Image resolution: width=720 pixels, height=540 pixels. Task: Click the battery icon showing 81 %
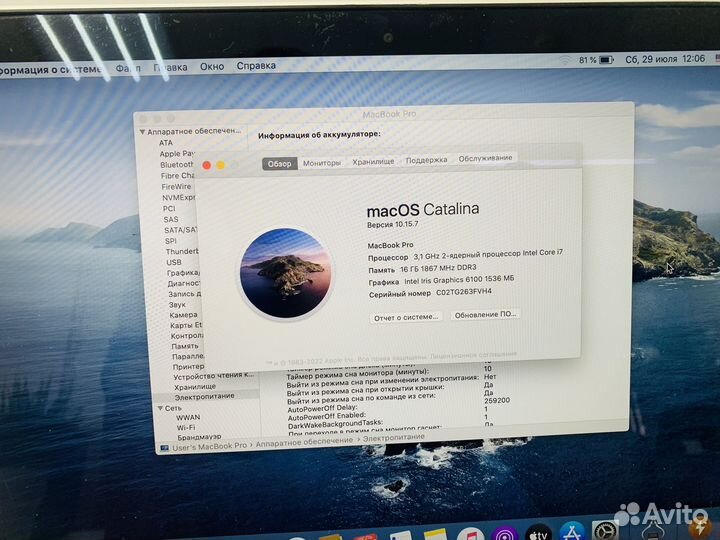tap(606, 60)
